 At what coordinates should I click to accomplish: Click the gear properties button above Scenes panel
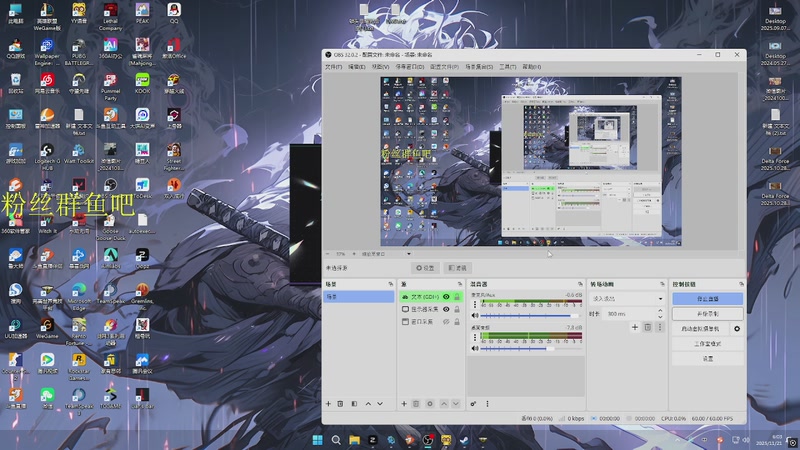click(x=425, y=268)
